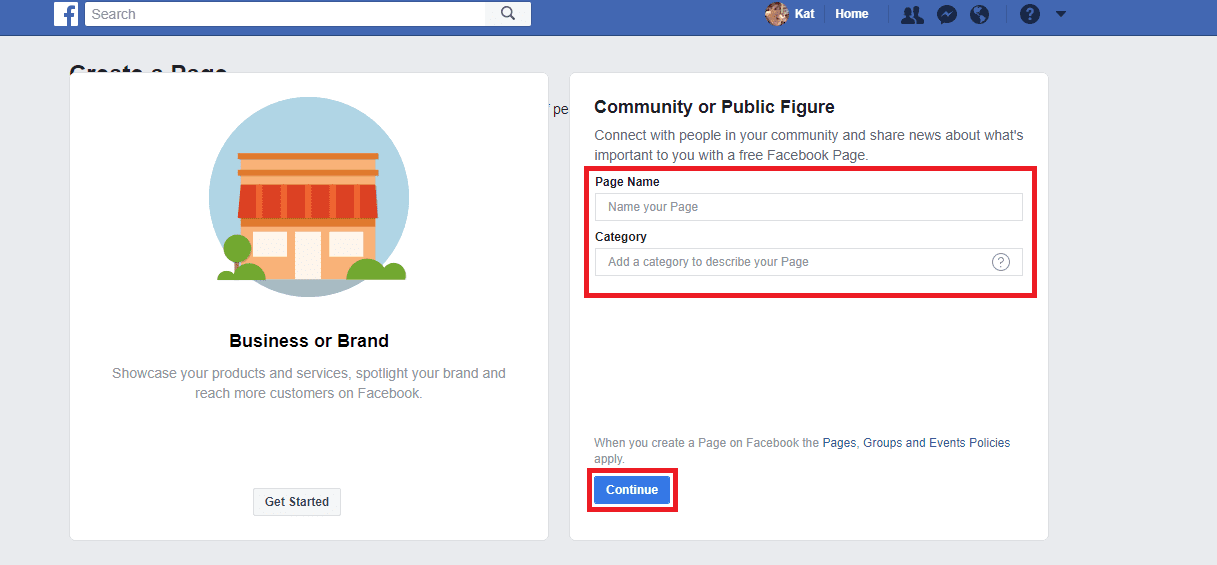Expand the account menu arrow
This screenshot has width=1217, height=565.
(1061, 14)
